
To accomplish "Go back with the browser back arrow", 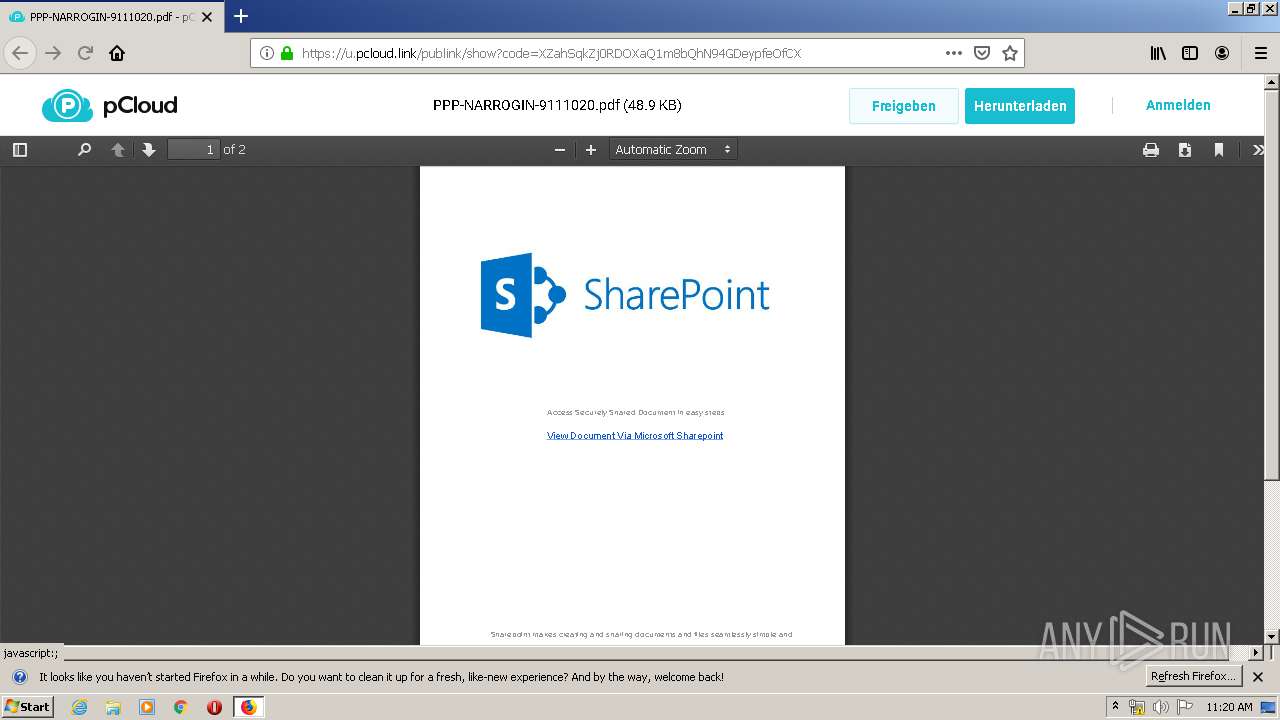I will point(20,53).
